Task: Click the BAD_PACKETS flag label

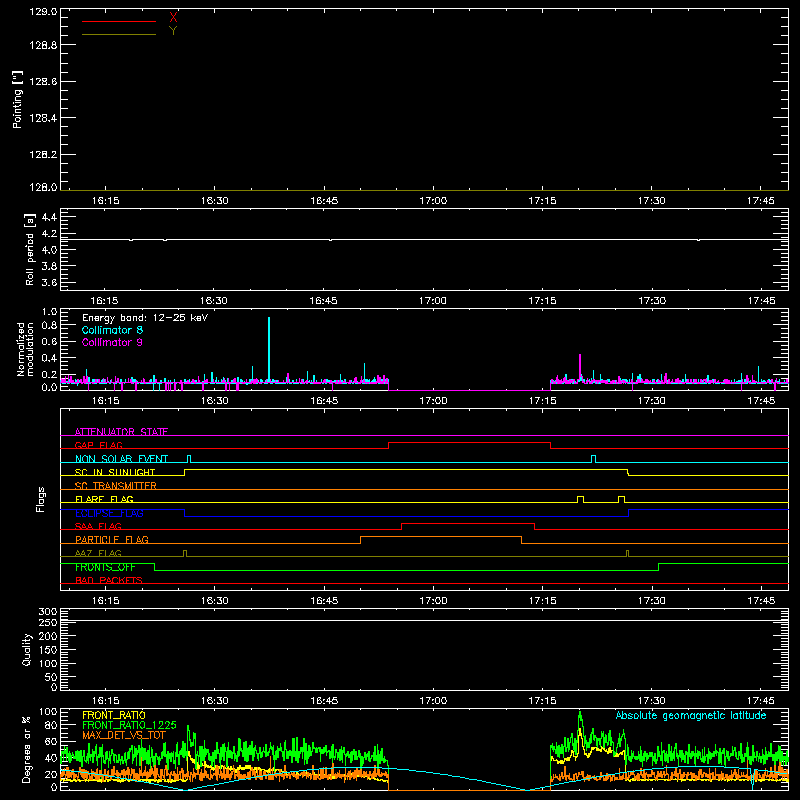Action: 109,580
